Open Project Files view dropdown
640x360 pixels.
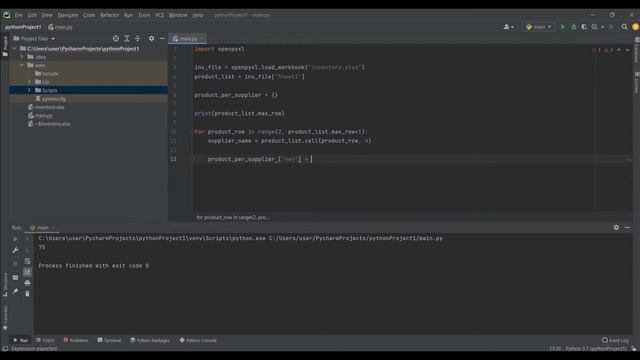tap(34, 39)
